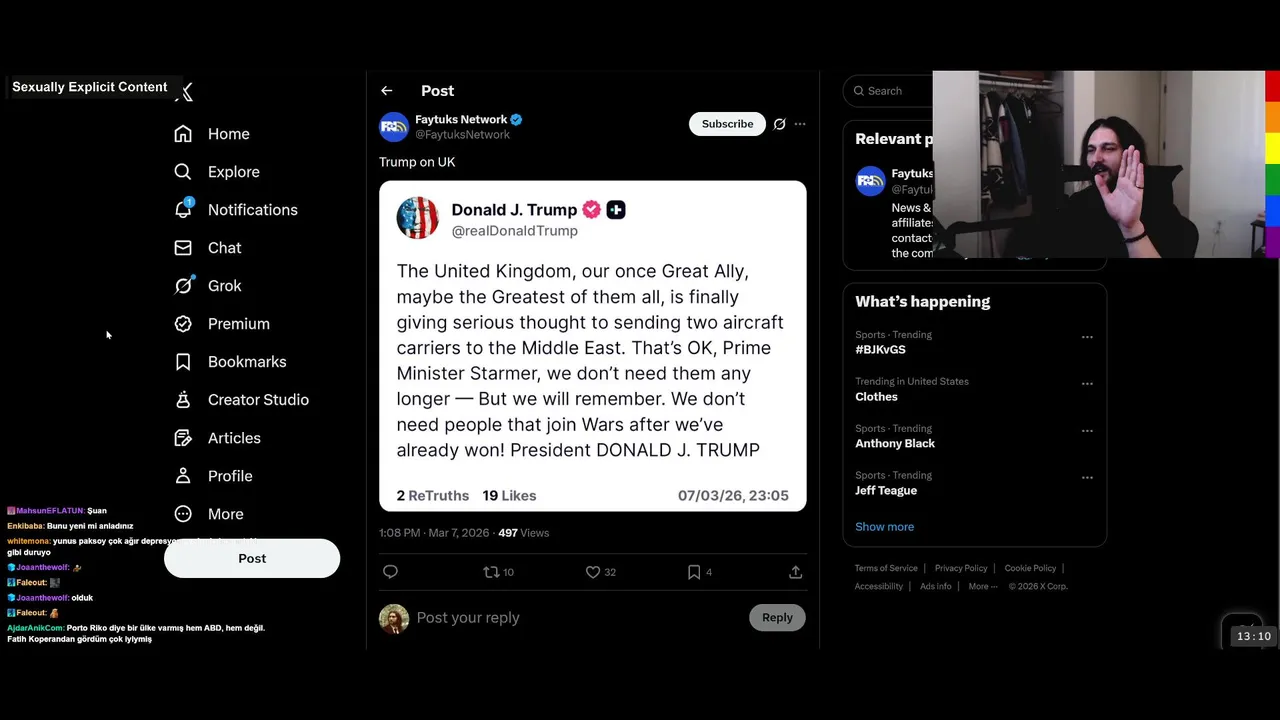The height and width of the screenshot is (720, 1280).
Task: Open the post's three-dot more menu
Action: click(x=800, y=124)
